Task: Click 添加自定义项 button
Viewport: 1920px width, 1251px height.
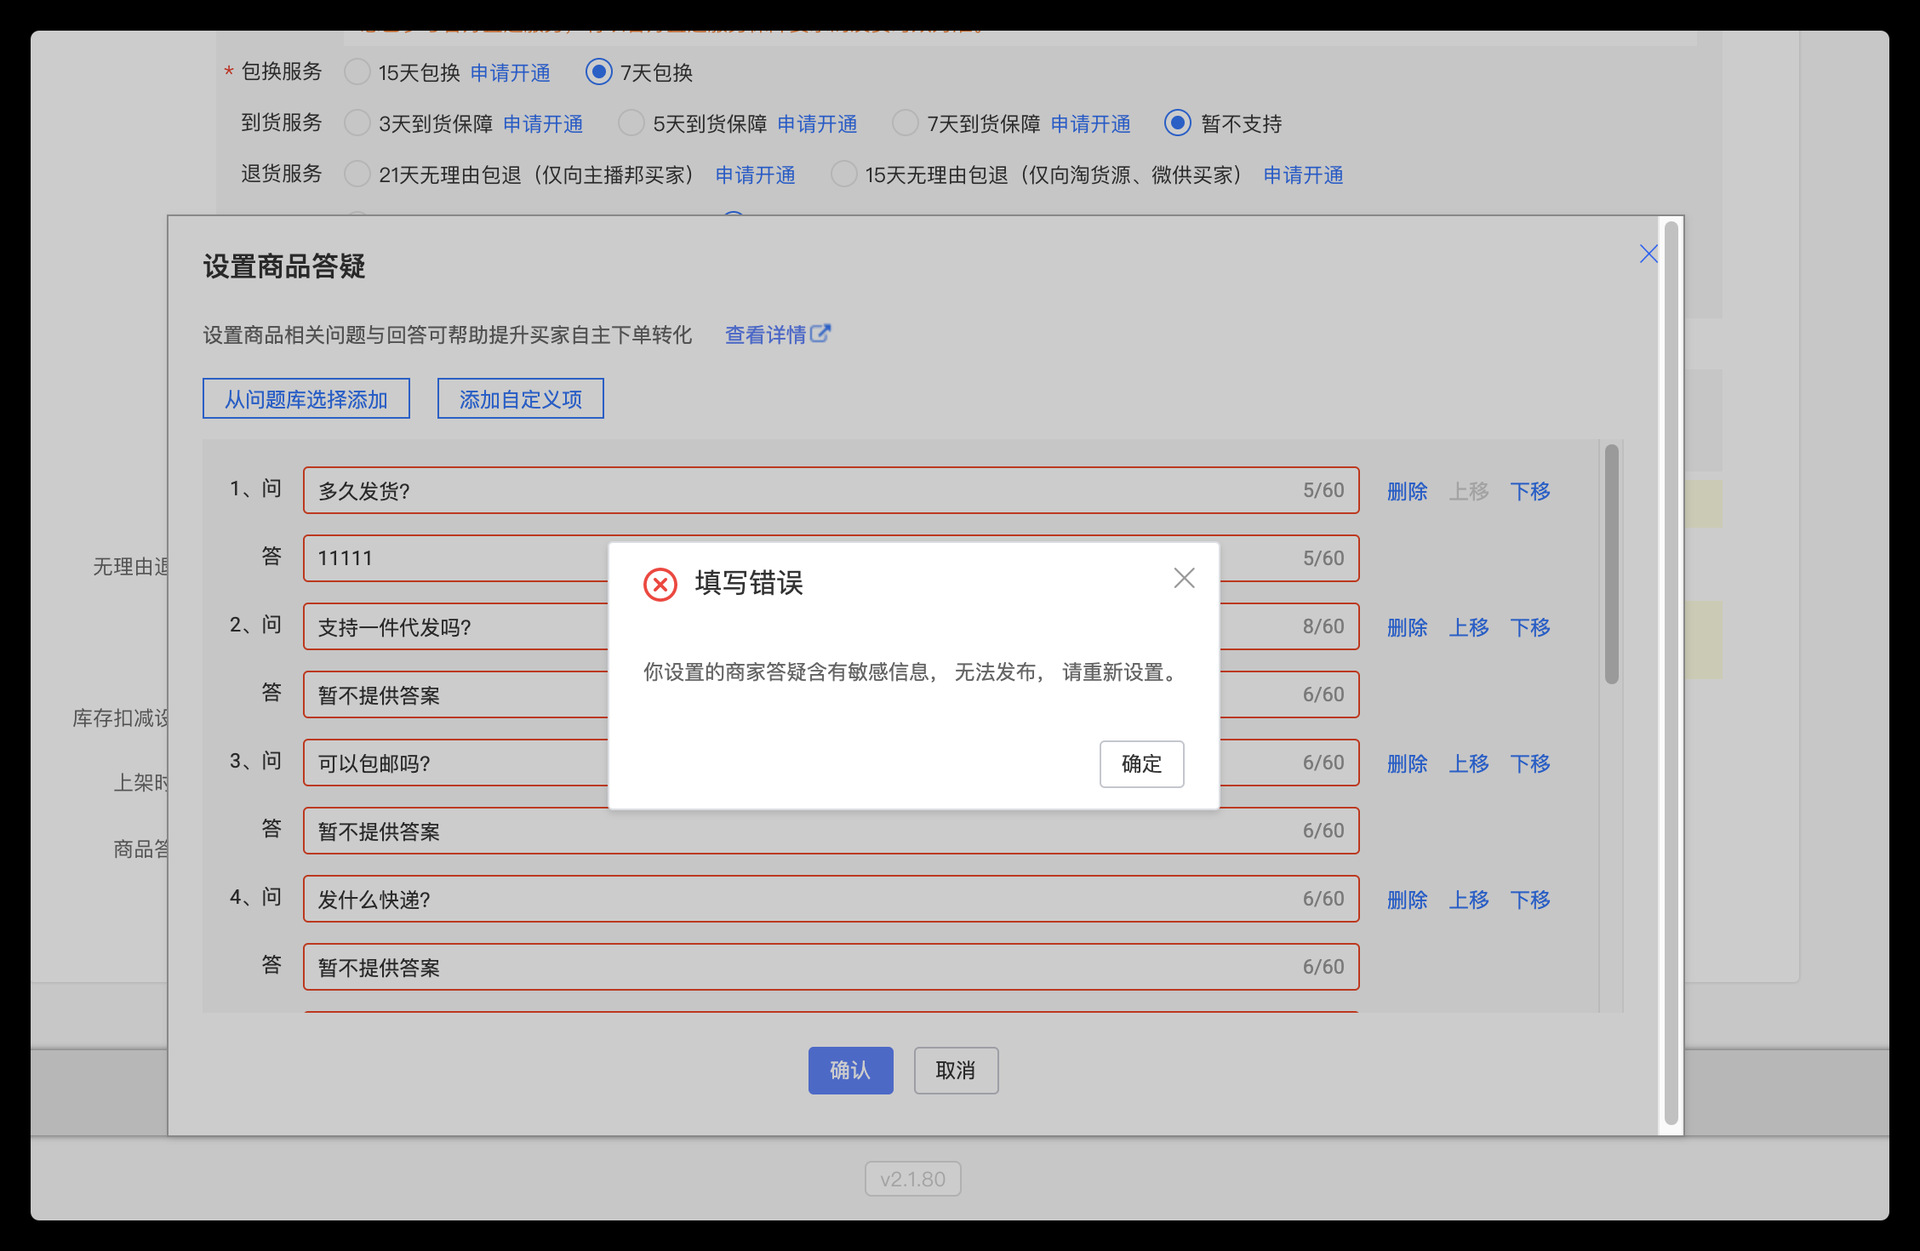Action: (520, 399)
